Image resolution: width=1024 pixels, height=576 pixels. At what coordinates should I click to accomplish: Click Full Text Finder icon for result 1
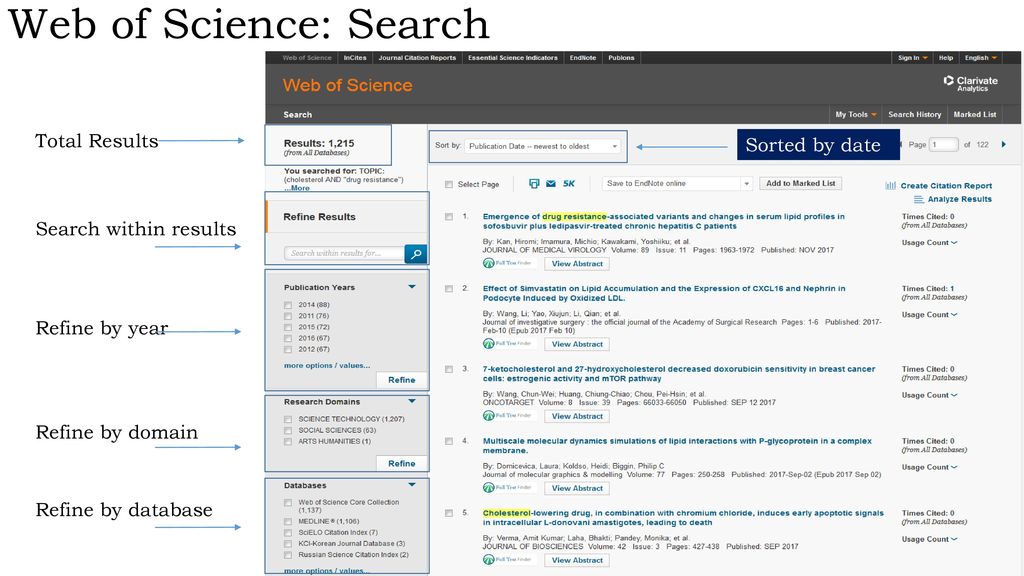tap(507, 263)
